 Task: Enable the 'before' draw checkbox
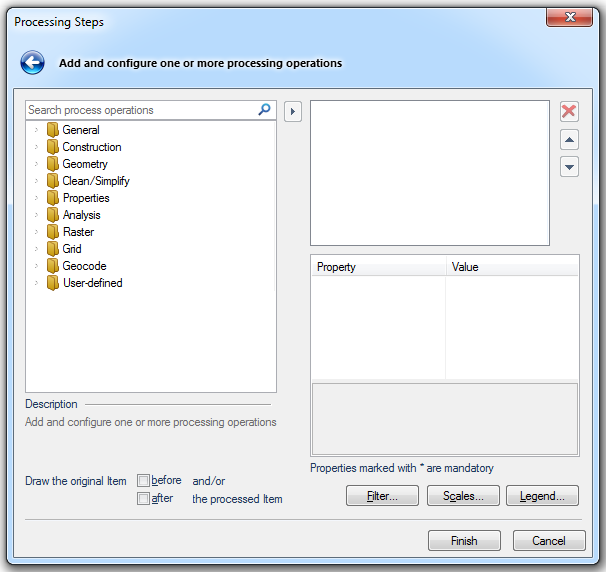[144, 481]
